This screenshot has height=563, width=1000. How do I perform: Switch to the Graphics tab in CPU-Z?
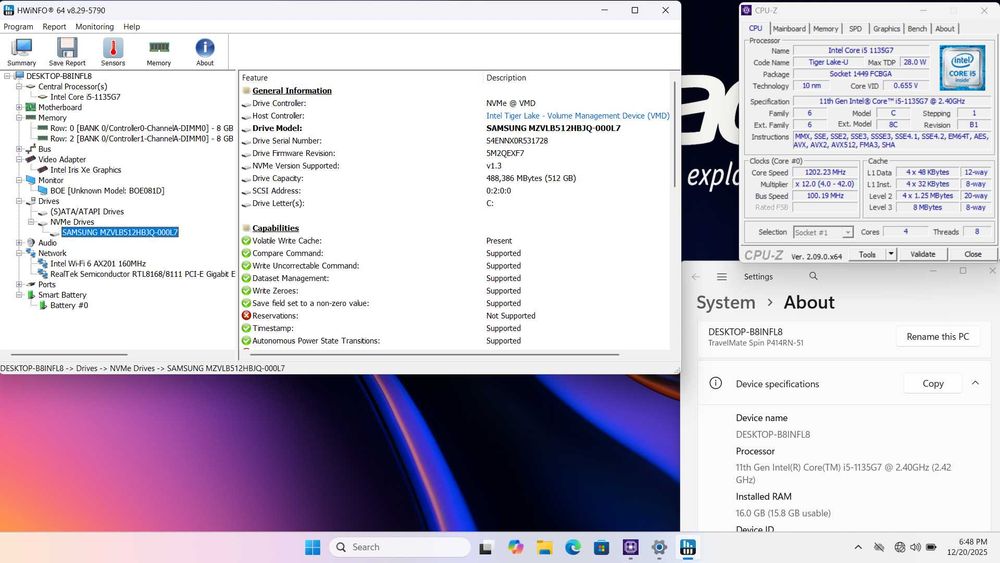[x=886, y=29]
